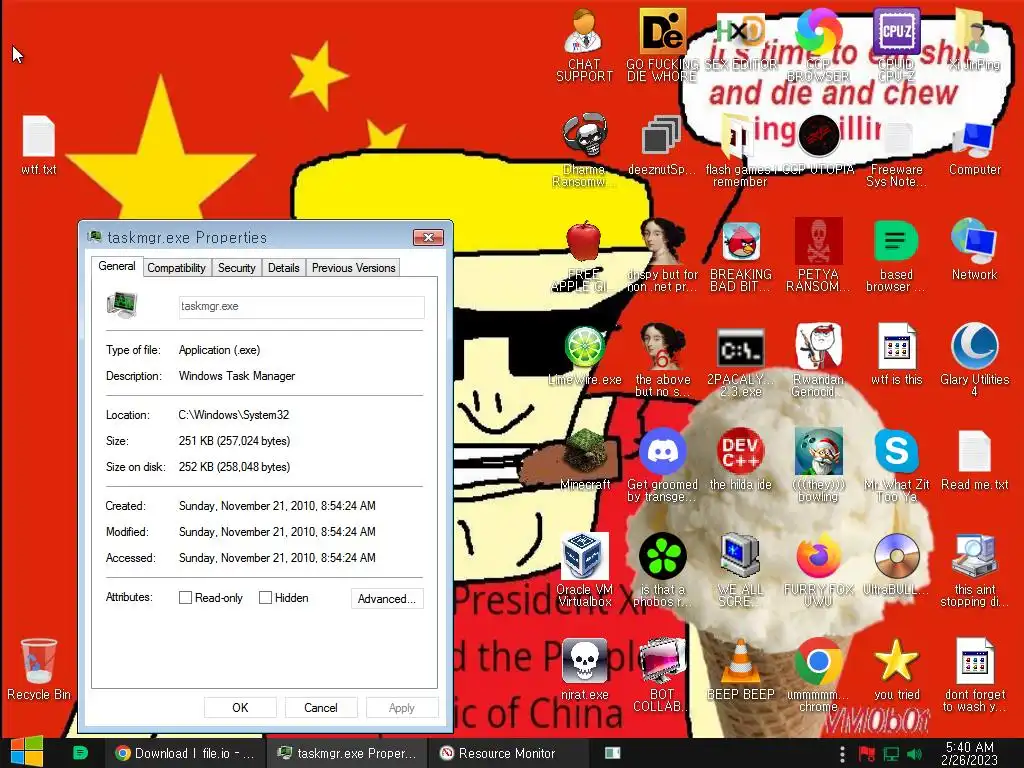Viewport: 1024px width, 768px height.
Task: Switch to the Compatibility tab
Action: point(176,268)
